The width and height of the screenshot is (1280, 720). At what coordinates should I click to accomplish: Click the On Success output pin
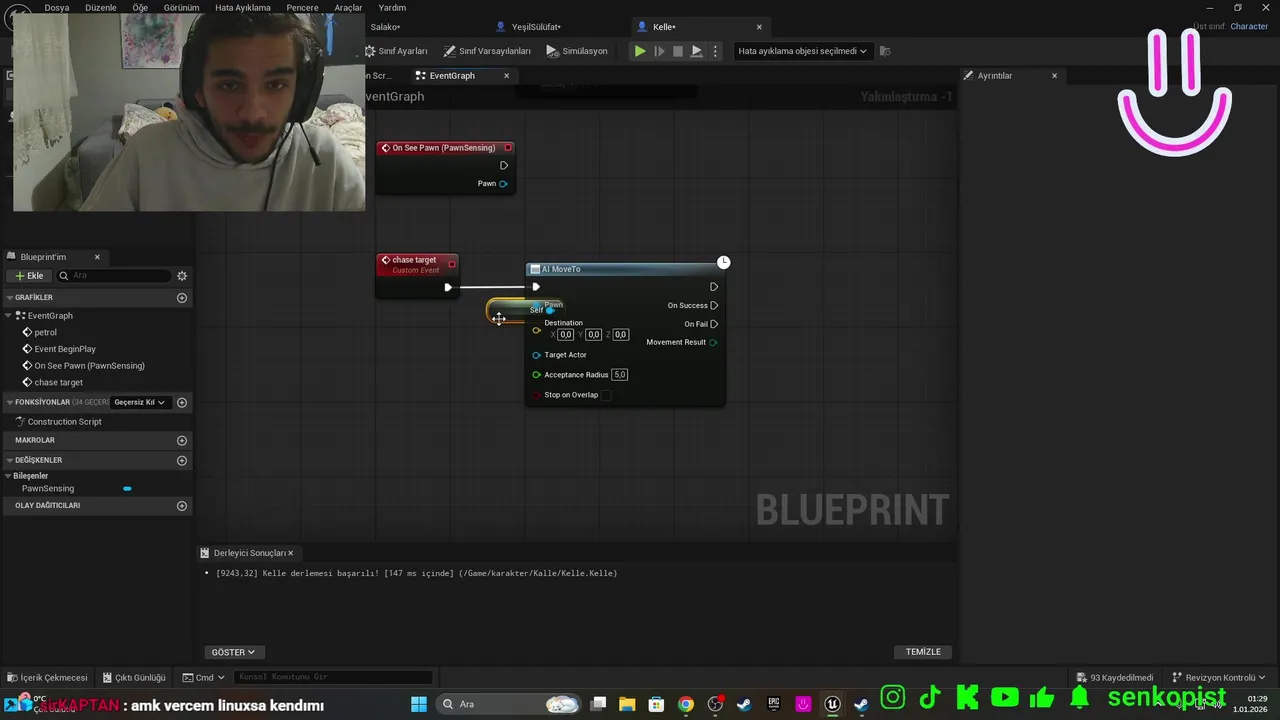pos(714,306)
